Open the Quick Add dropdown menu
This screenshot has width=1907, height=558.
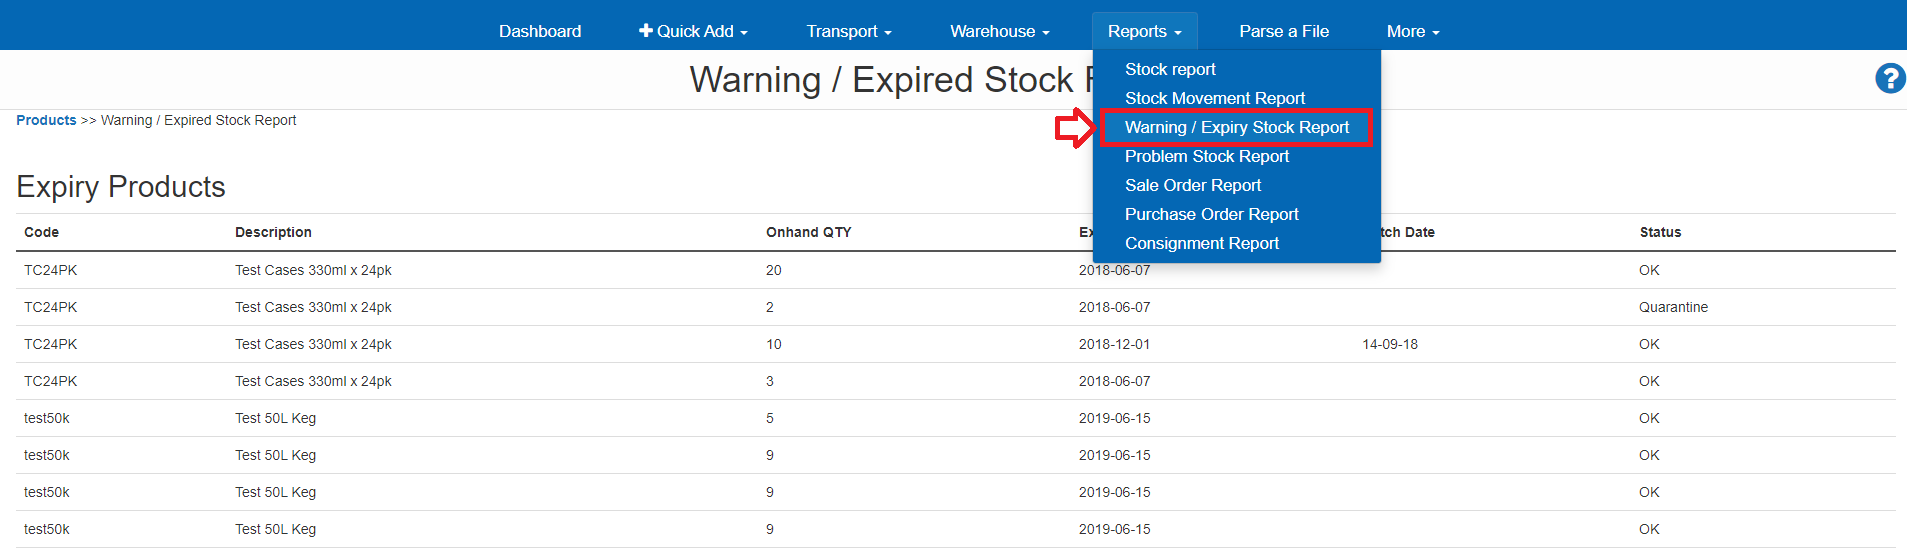[x=693, y=31]
